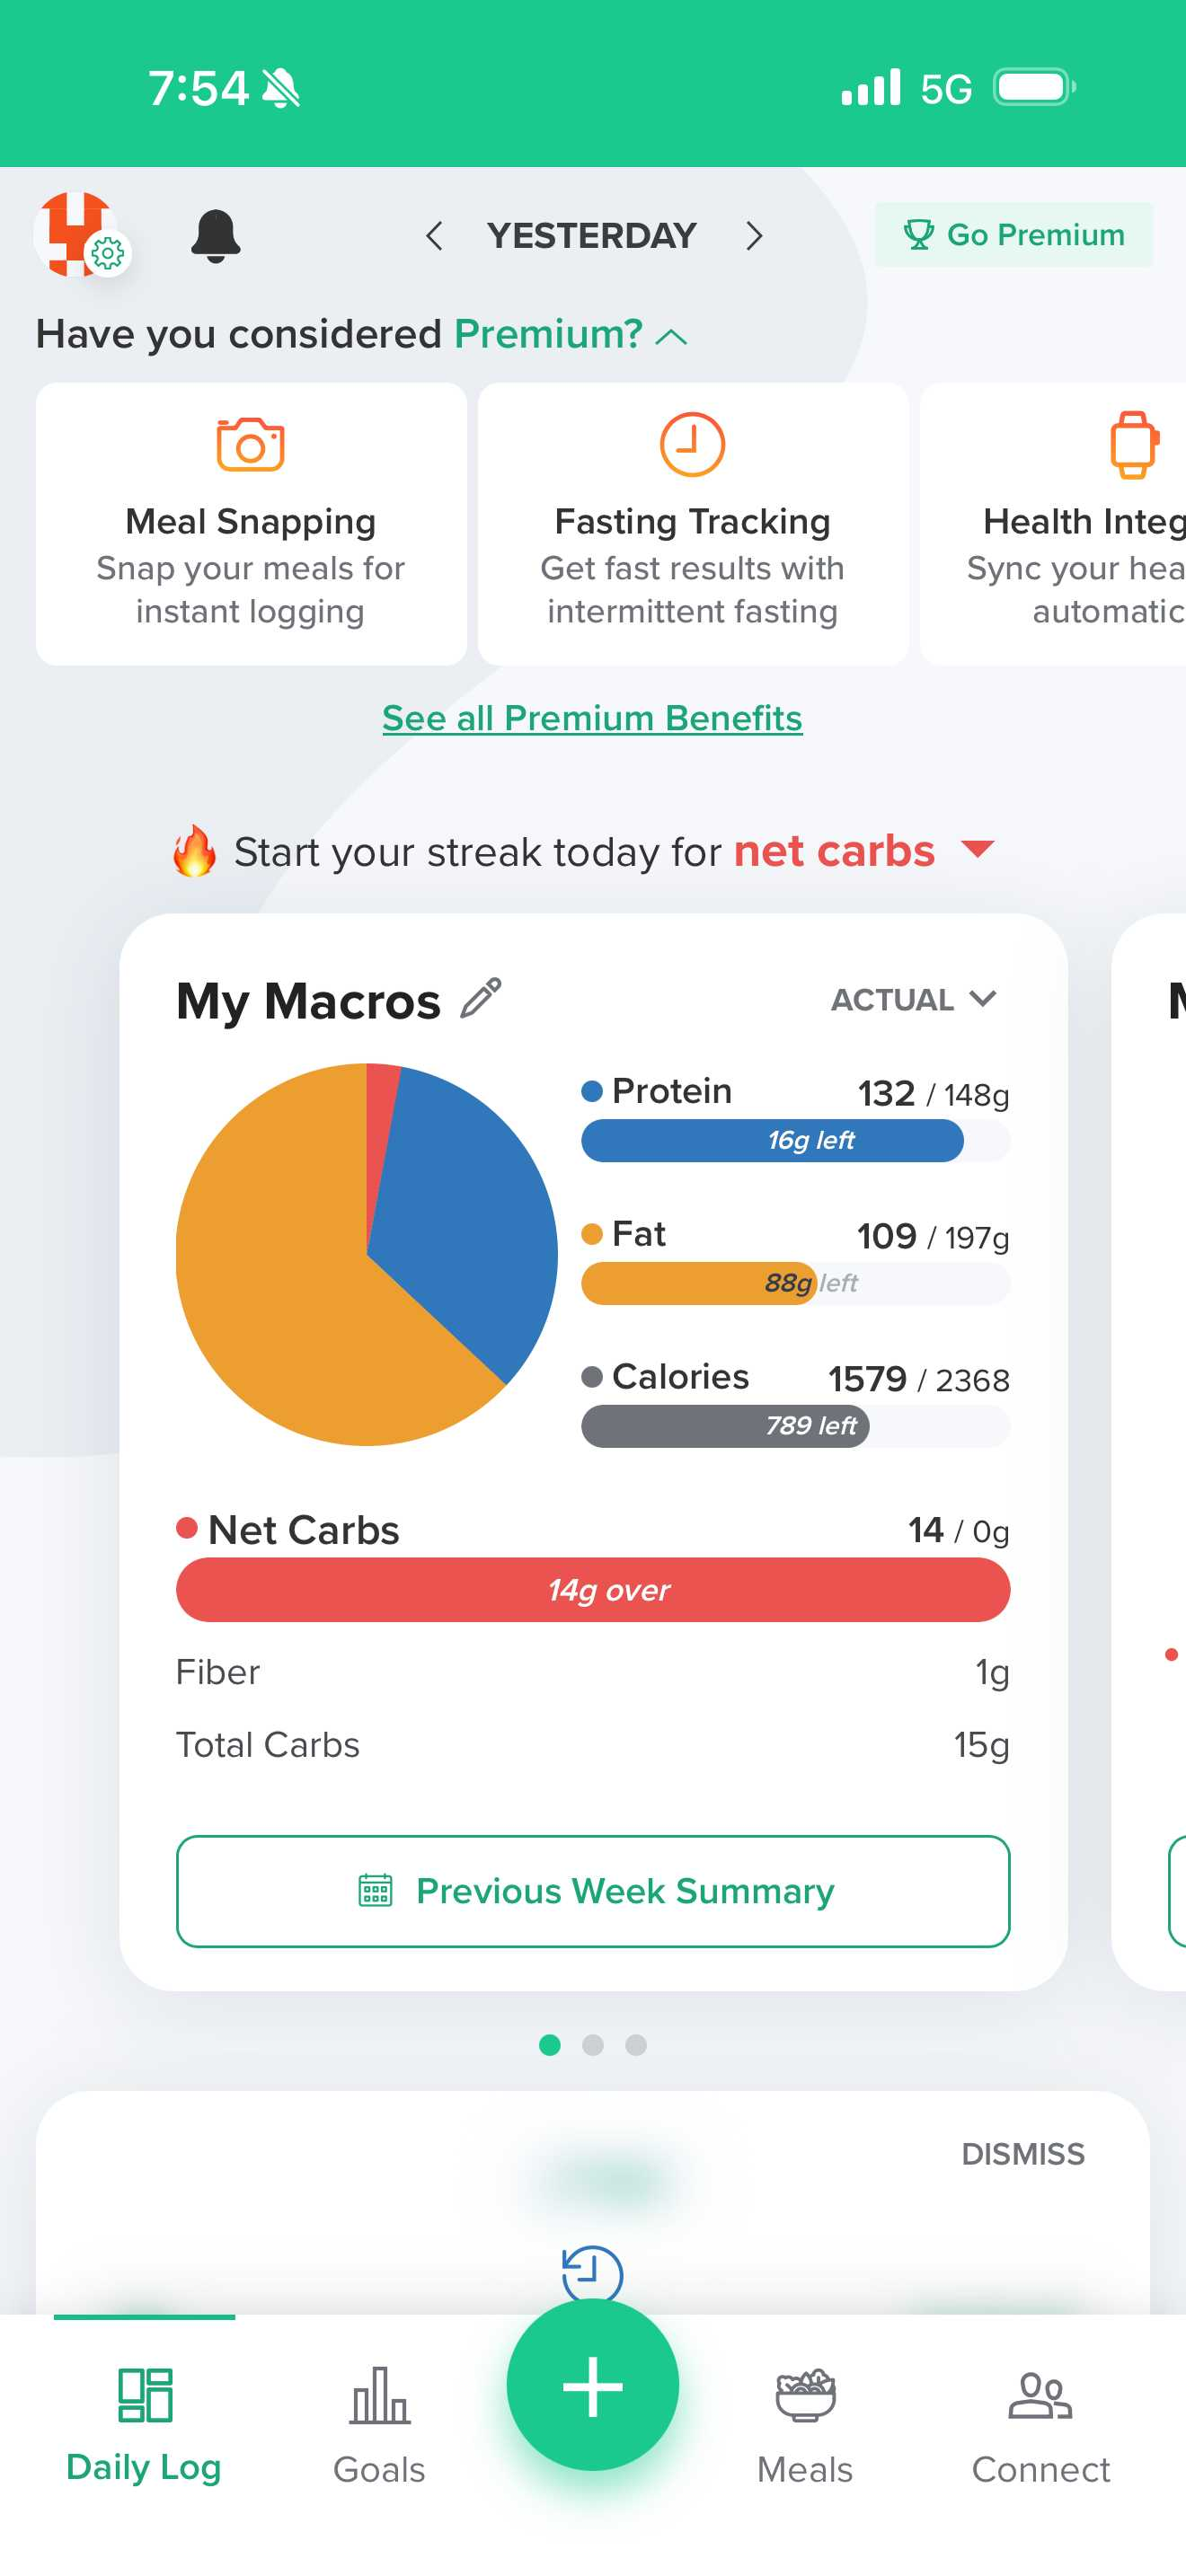Open the net carbs streak dropdown
The image size is (1186, 2576).
pyautogui.click(x=977, y=850)
